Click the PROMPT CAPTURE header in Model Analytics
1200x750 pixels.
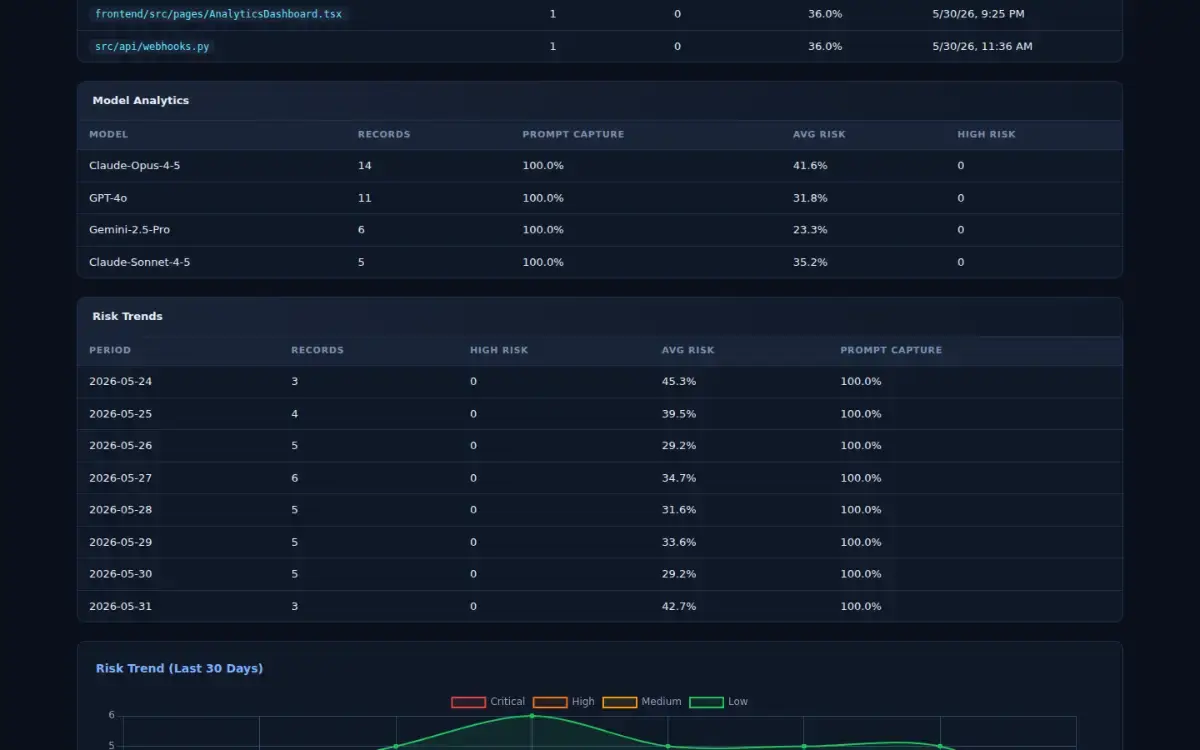(x=573, y=134)
